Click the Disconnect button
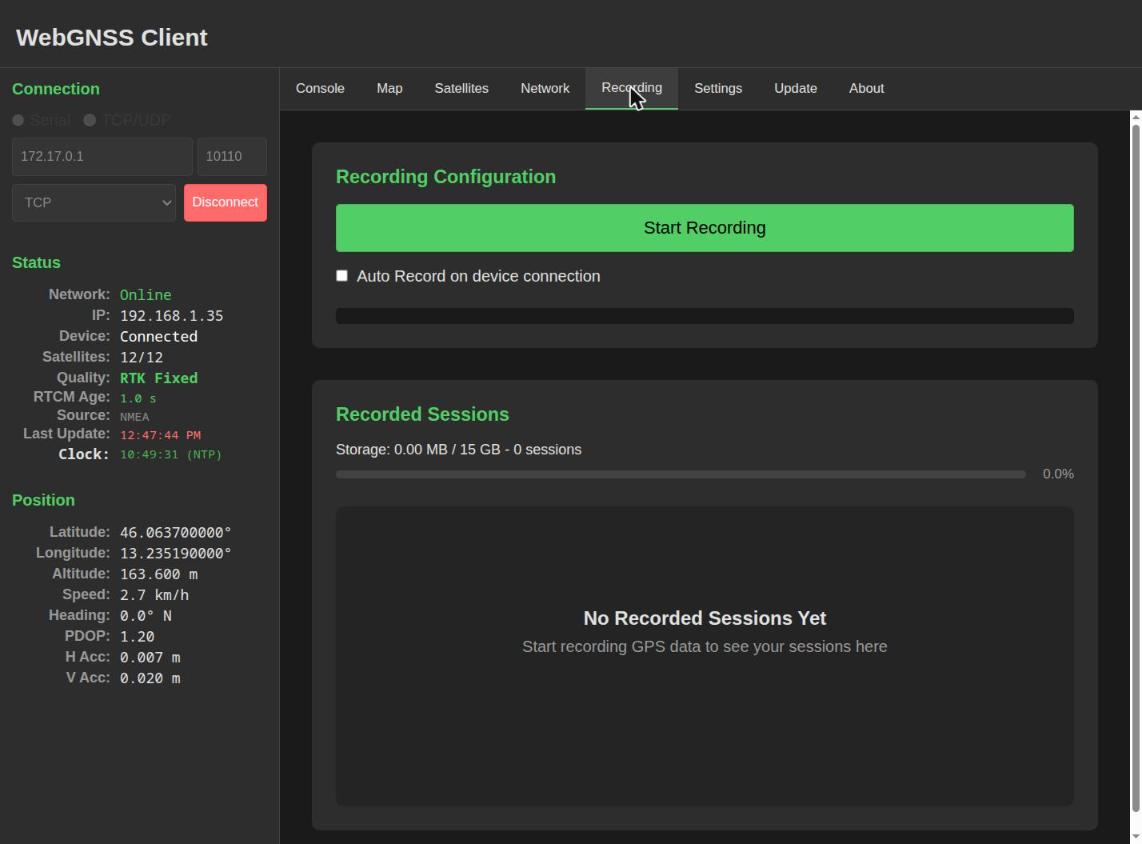The height and width of the screenshot is (844, 1142). coord(225,202)
